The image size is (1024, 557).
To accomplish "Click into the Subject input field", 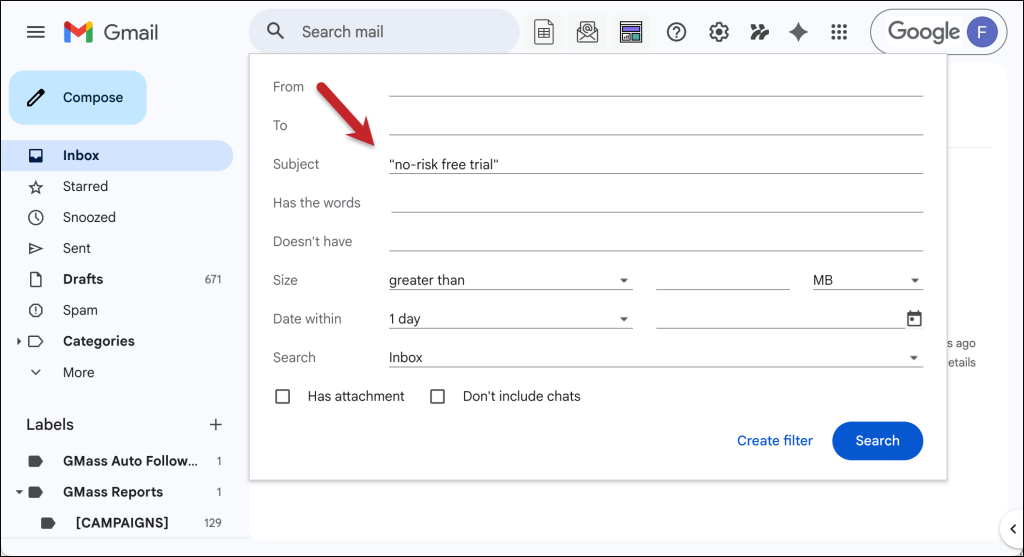I will [655, 164].
